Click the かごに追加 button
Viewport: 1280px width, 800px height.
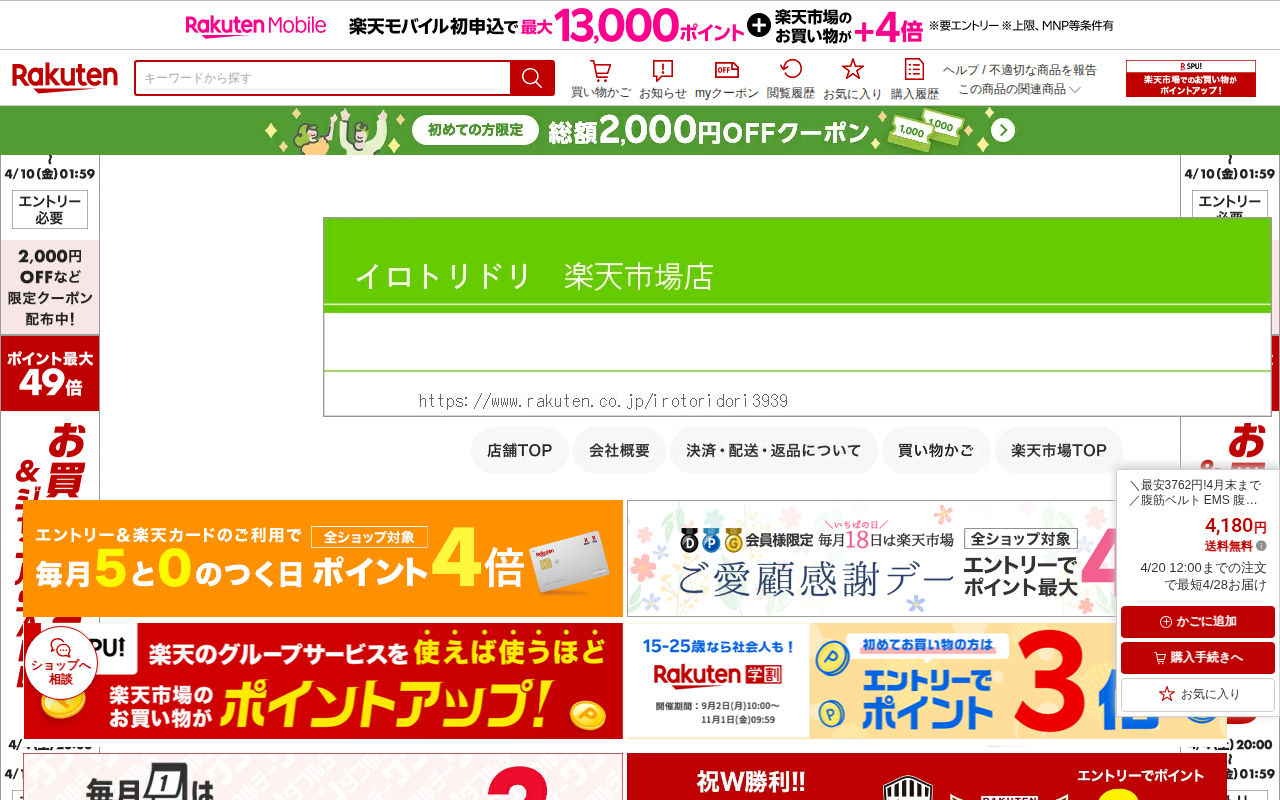click(x=1198, y=622)
